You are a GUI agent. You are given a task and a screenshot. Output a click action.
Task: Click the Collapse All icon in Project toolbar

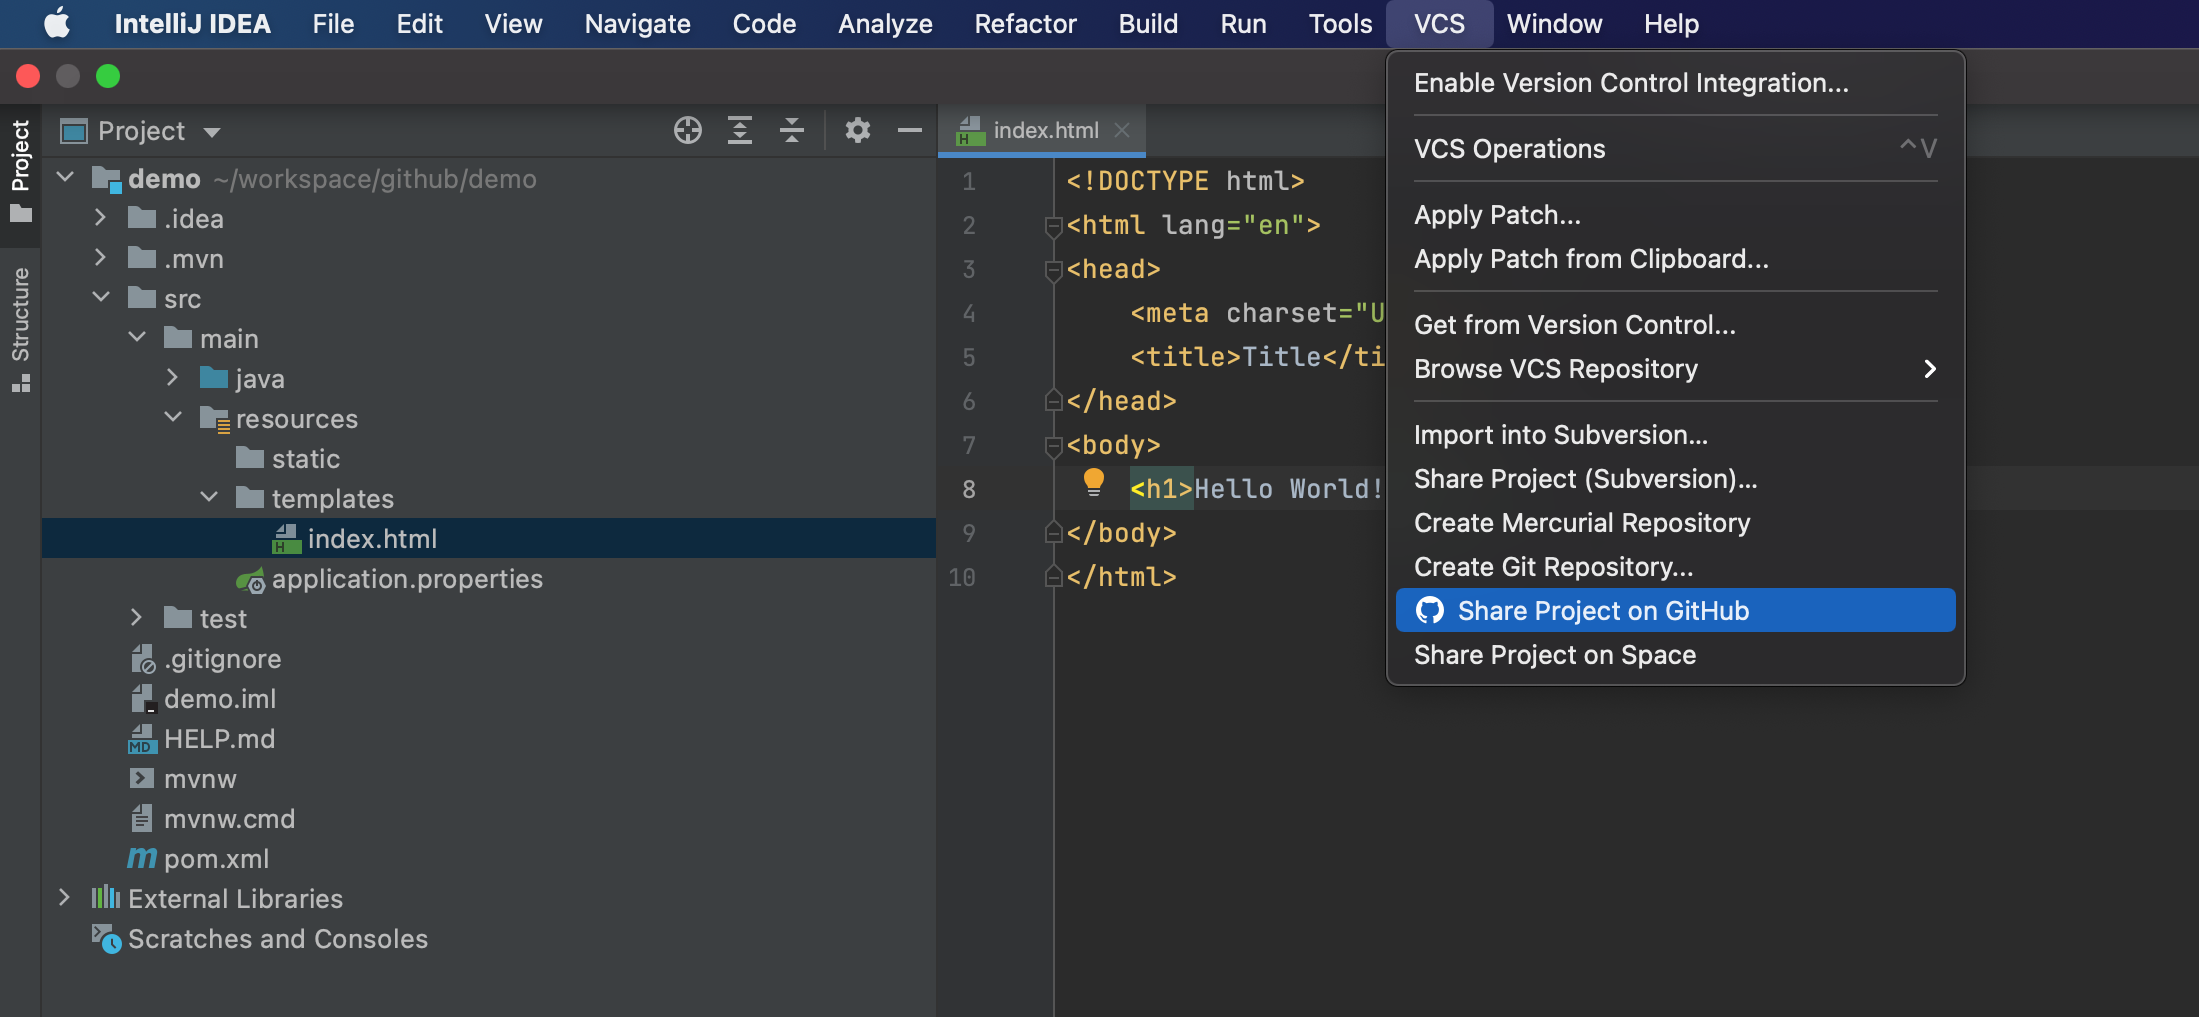[x=792, y=130]
